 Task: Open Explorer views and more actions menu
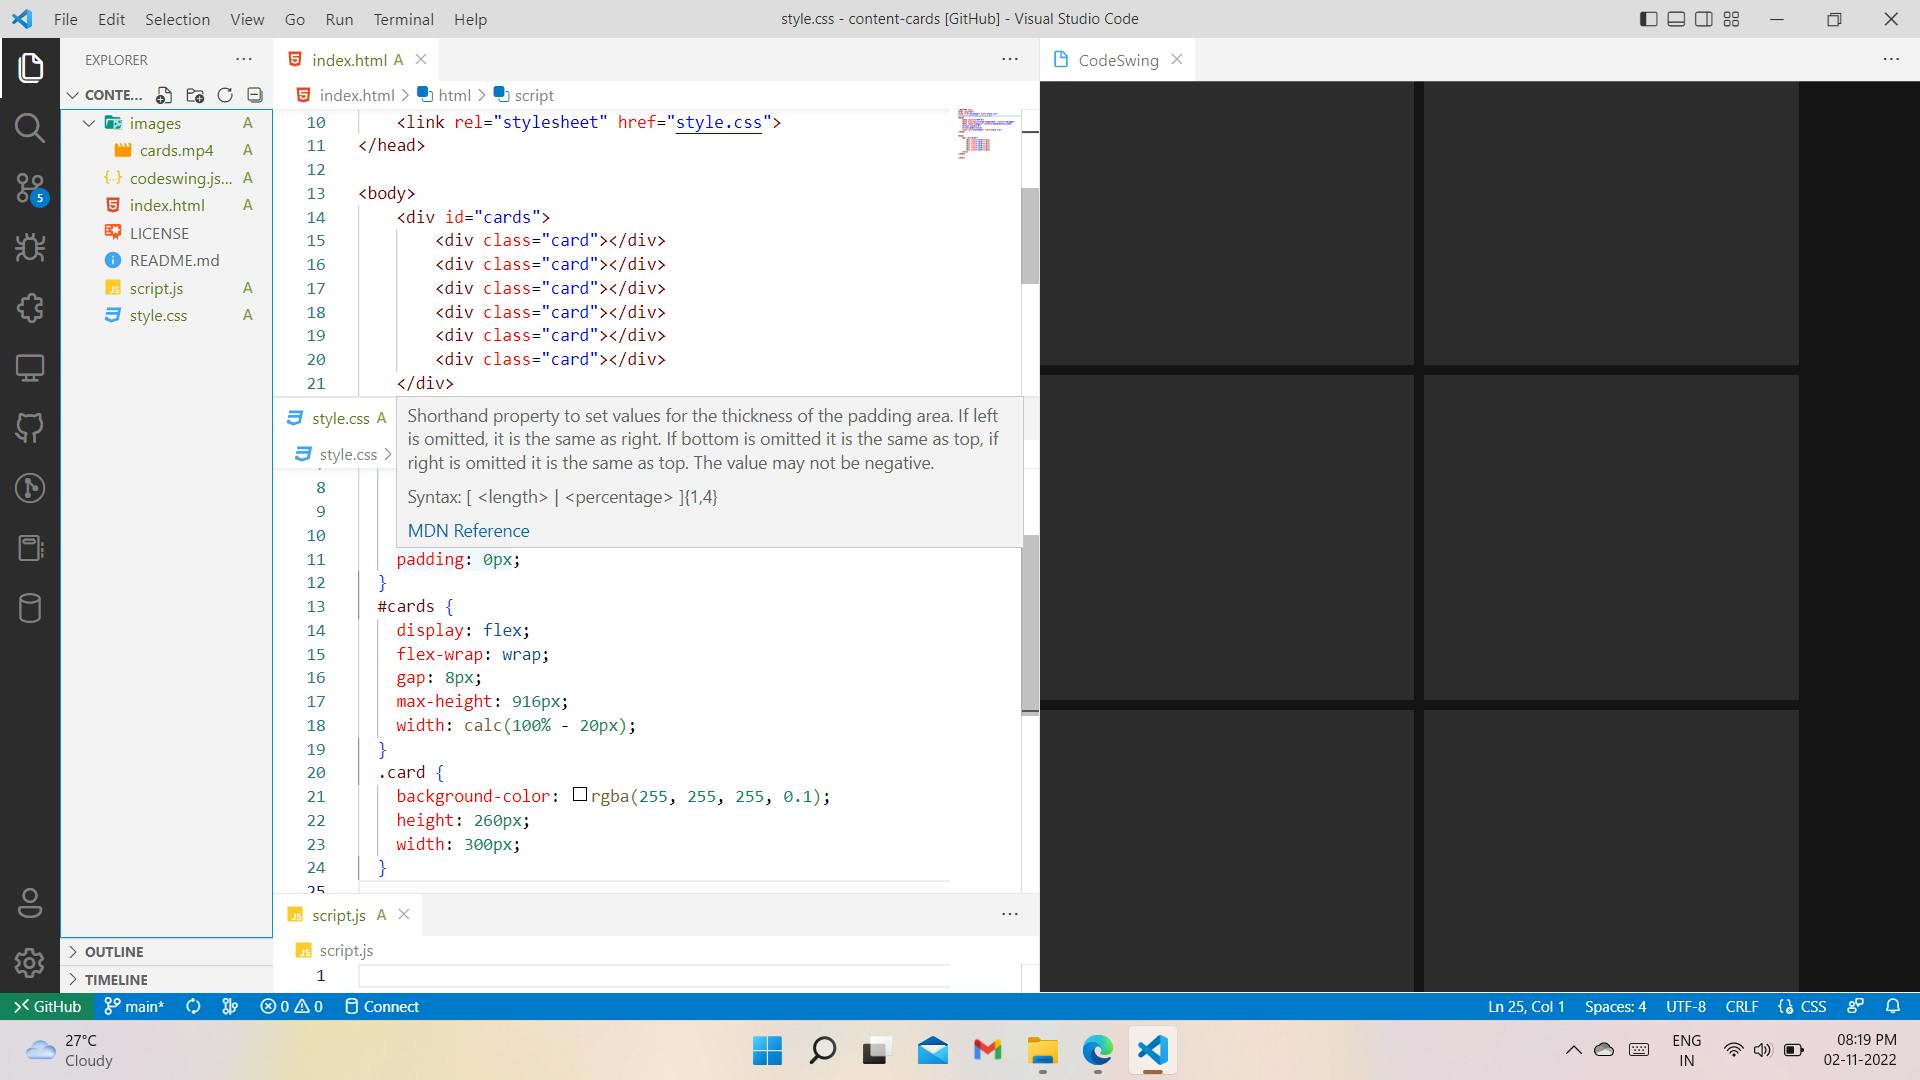coord(244,59)
